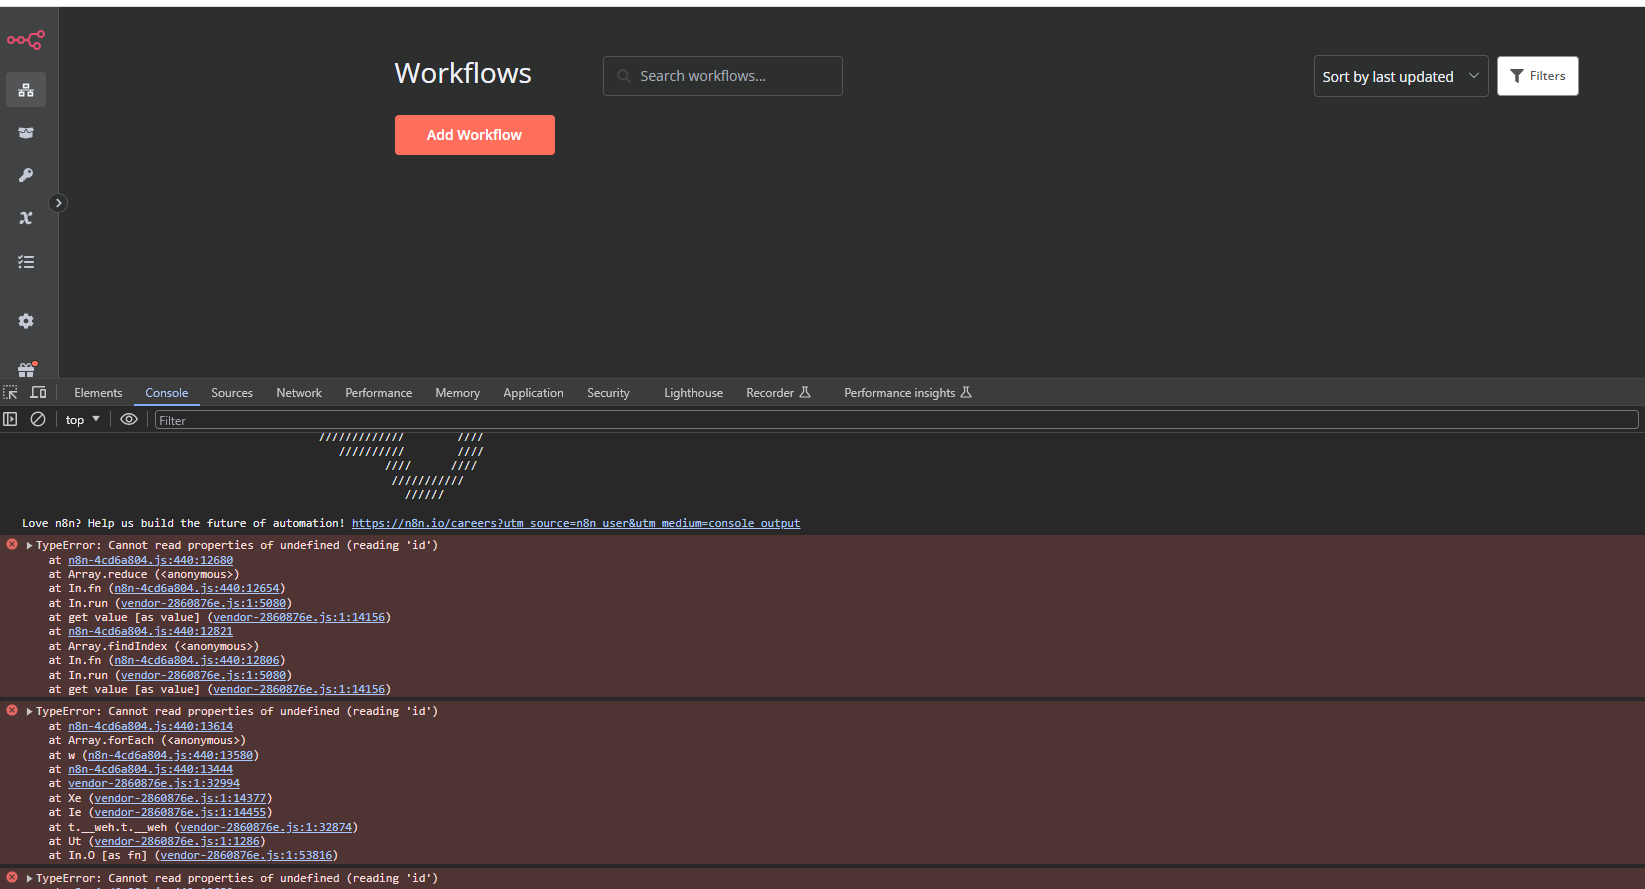Open Variables via the x icon

[26, 218]
